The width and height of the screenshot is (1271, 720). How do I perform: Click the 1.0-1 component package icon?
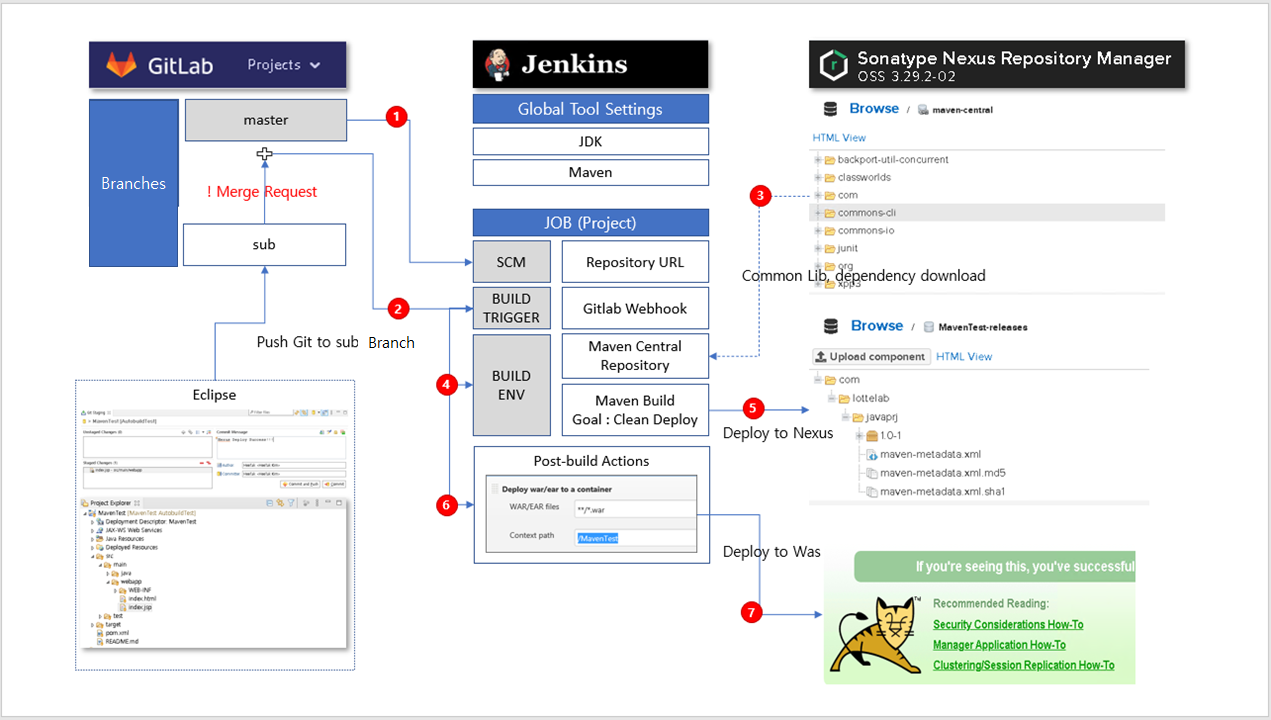point(871,436)
